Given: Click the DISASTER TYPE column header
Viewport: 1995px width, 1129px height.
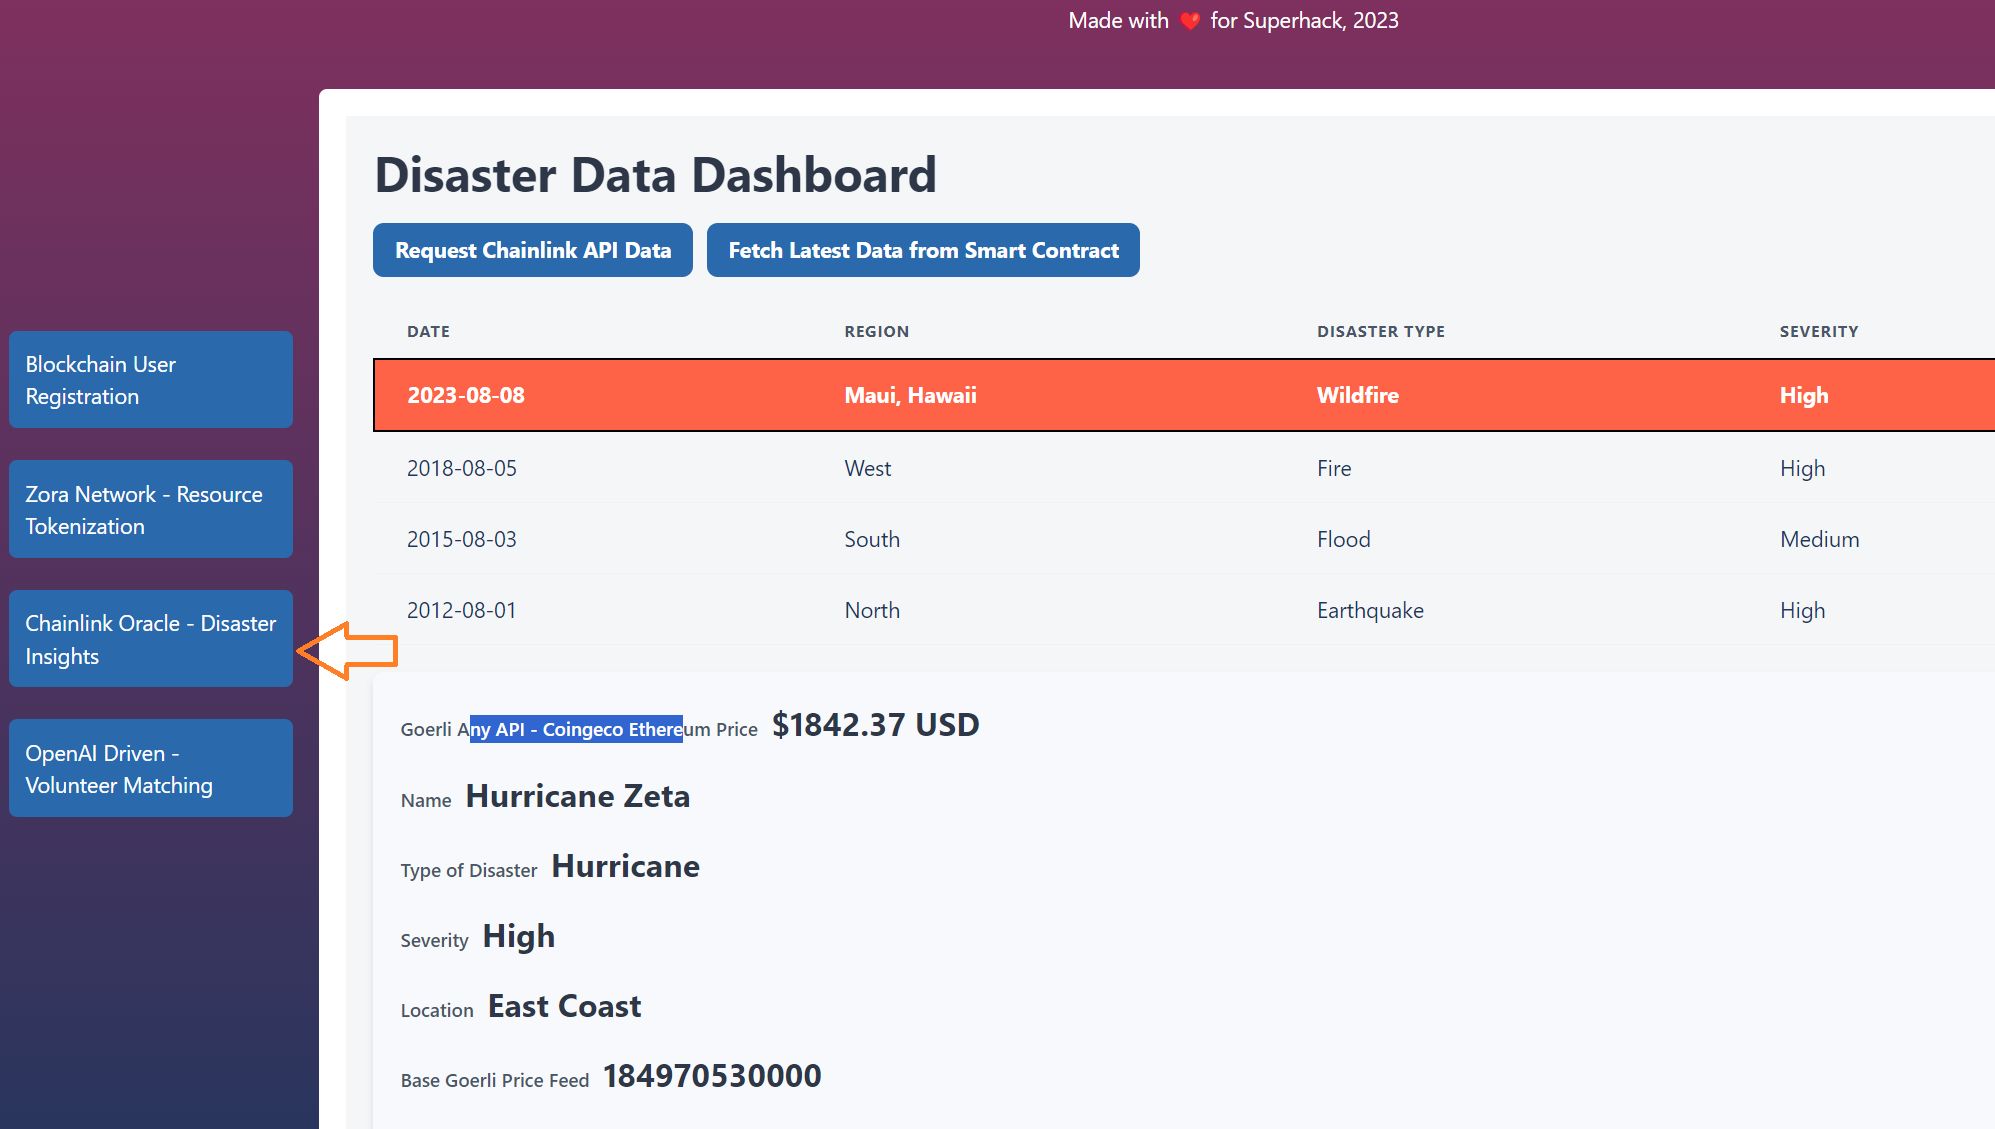Looking at the screenshot, I should pos(1380,331).
